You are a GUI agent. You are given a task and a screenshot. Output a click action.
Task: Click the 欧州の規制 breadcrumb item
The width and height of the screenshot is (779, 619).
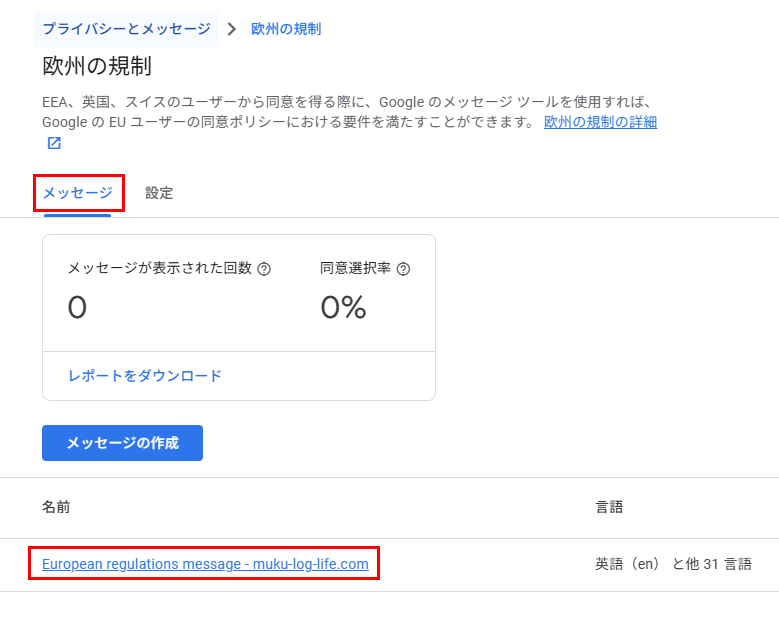point(286,29)
